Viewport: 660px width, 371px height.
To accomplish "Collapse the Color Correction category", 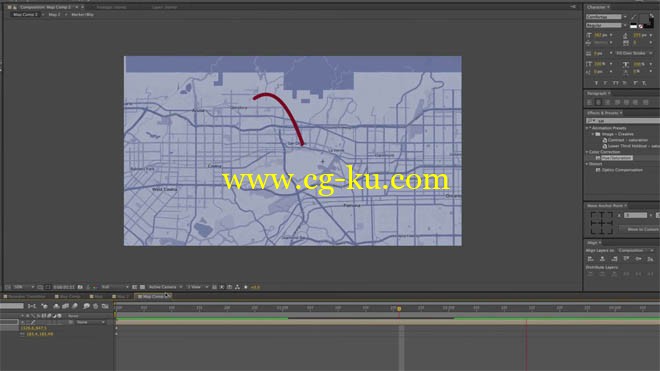I will coord(587,152).
